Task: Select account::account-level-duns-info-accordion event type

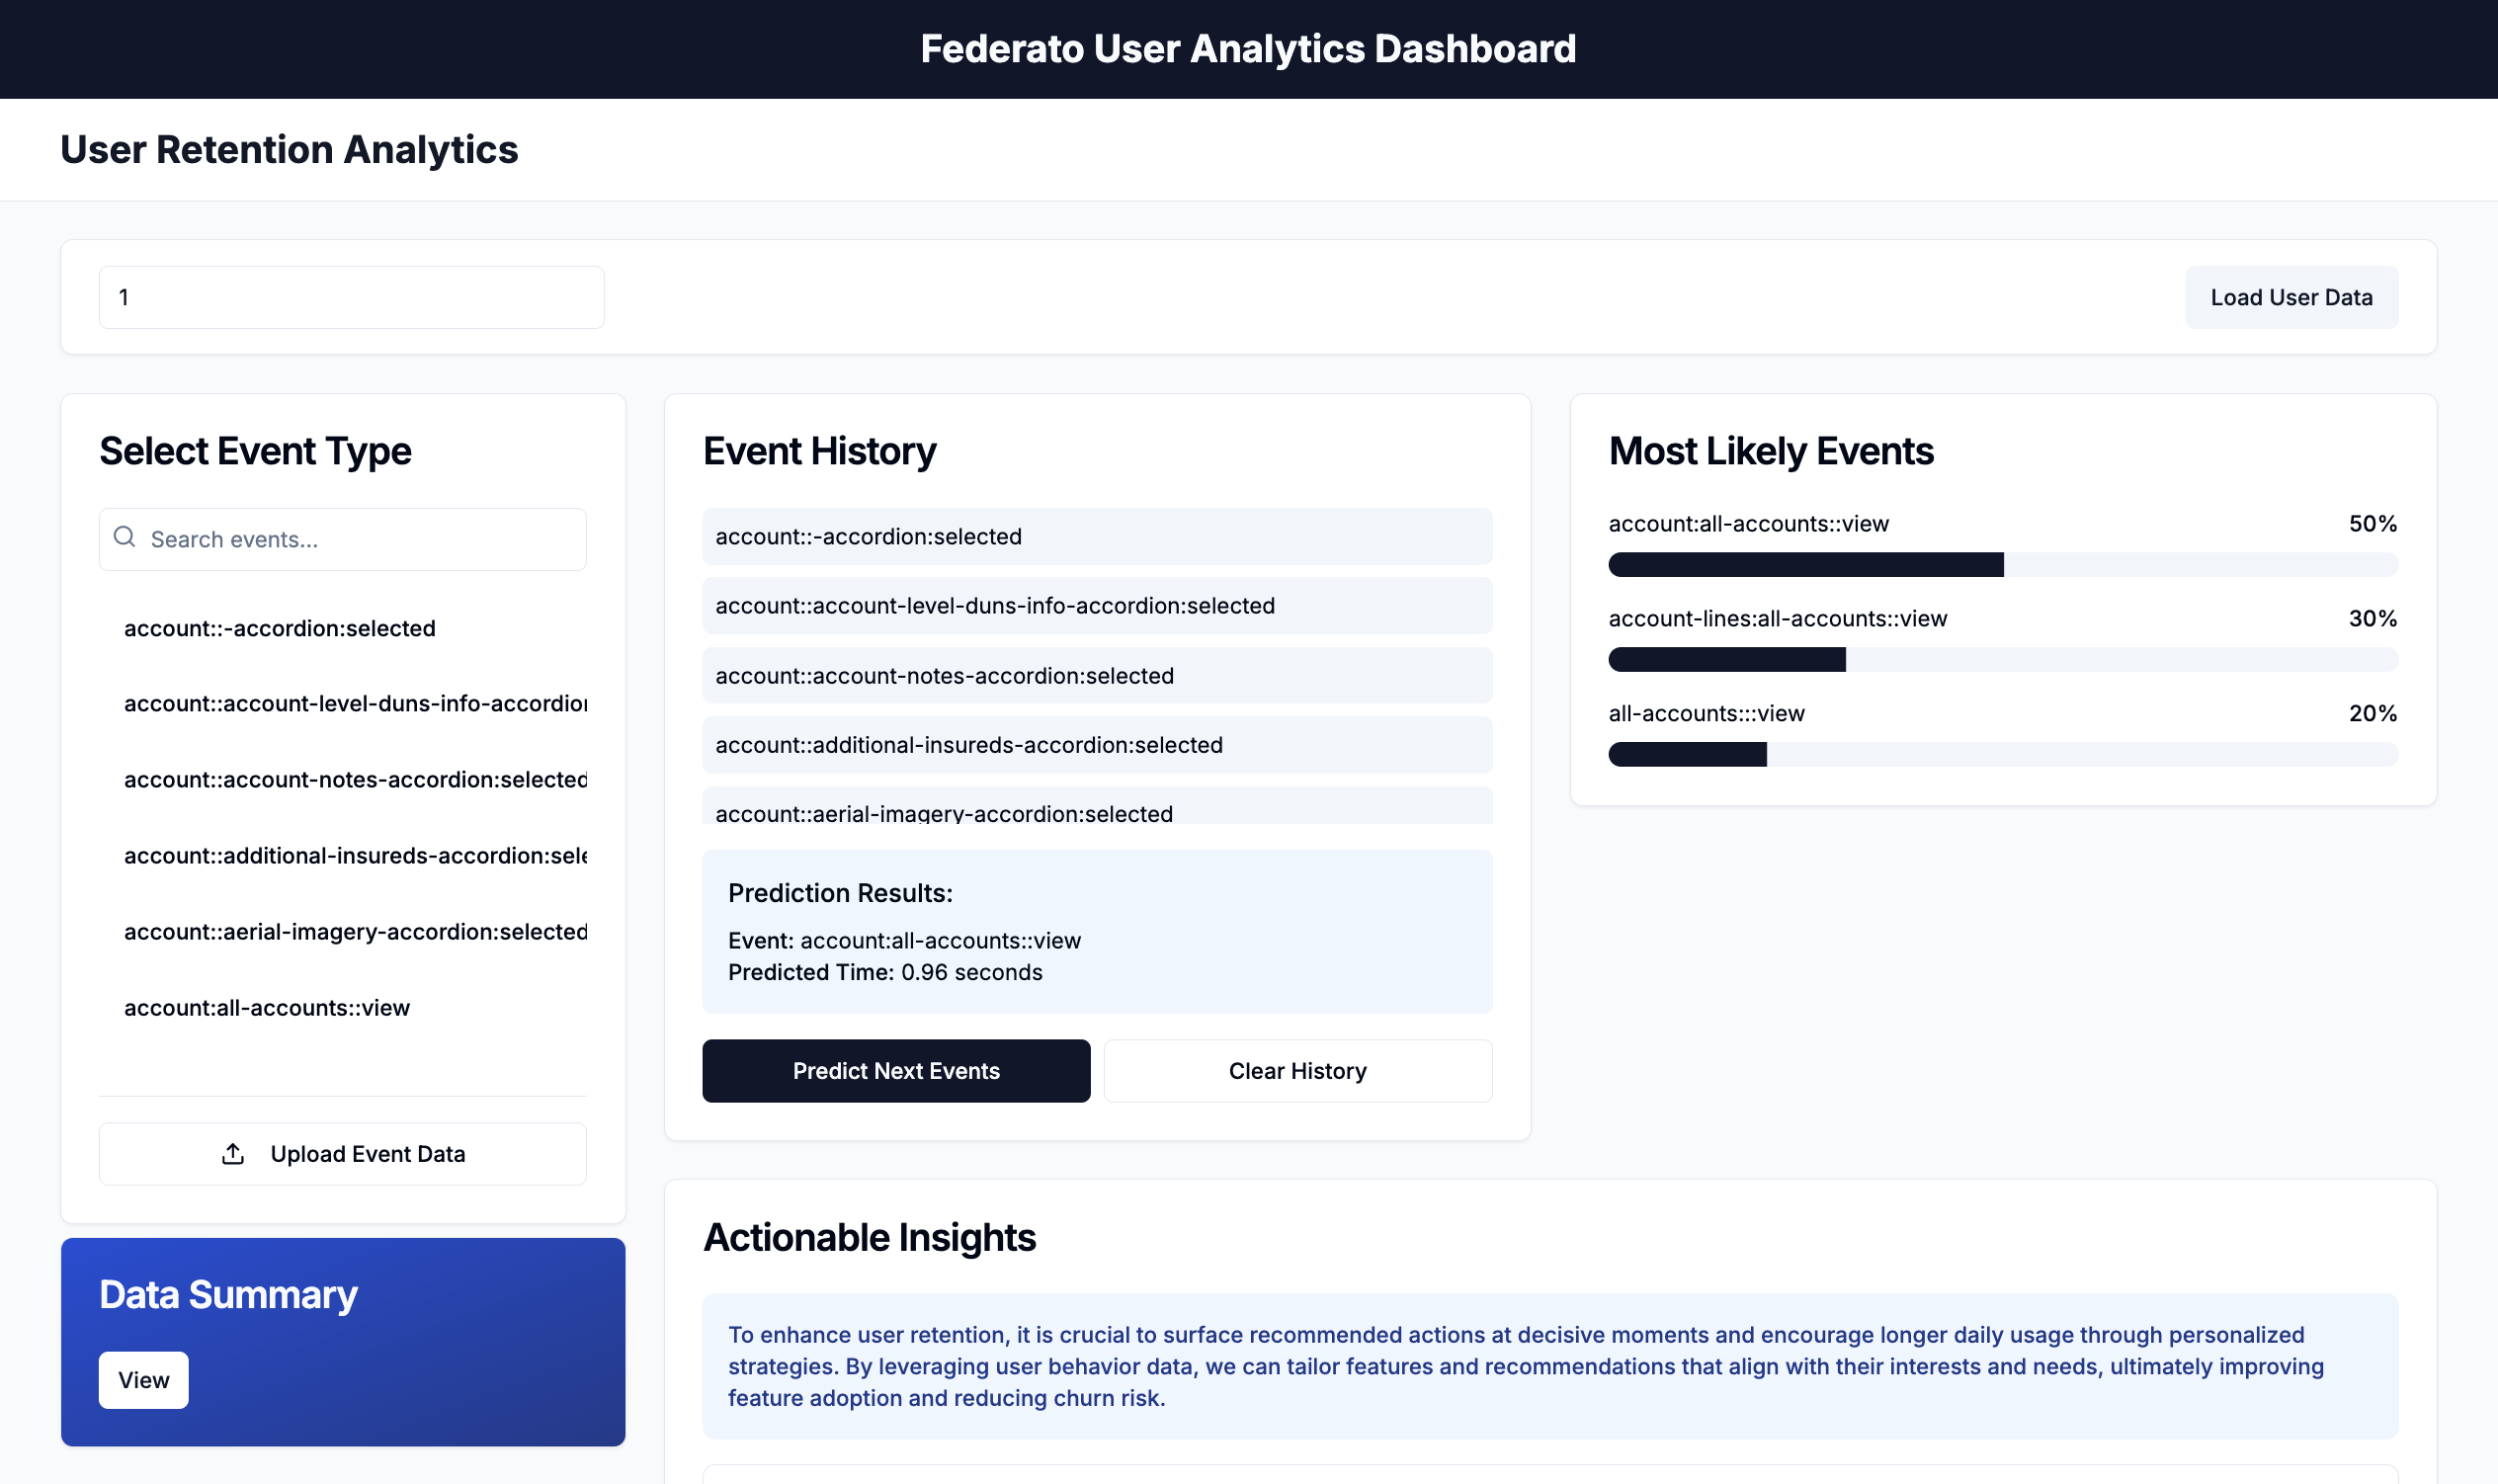Action: (354, 704)
